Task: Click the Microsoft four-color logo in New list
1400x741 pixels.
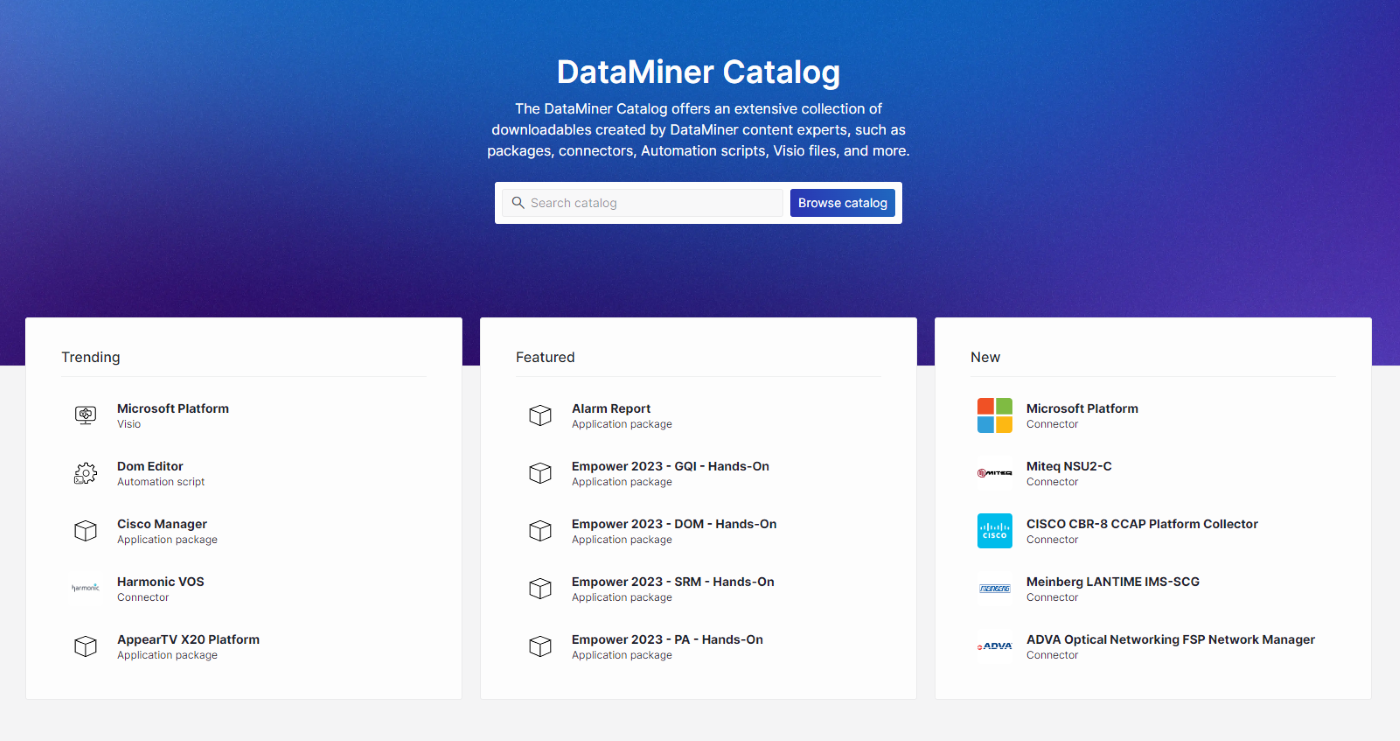Action: click(995, 415)
